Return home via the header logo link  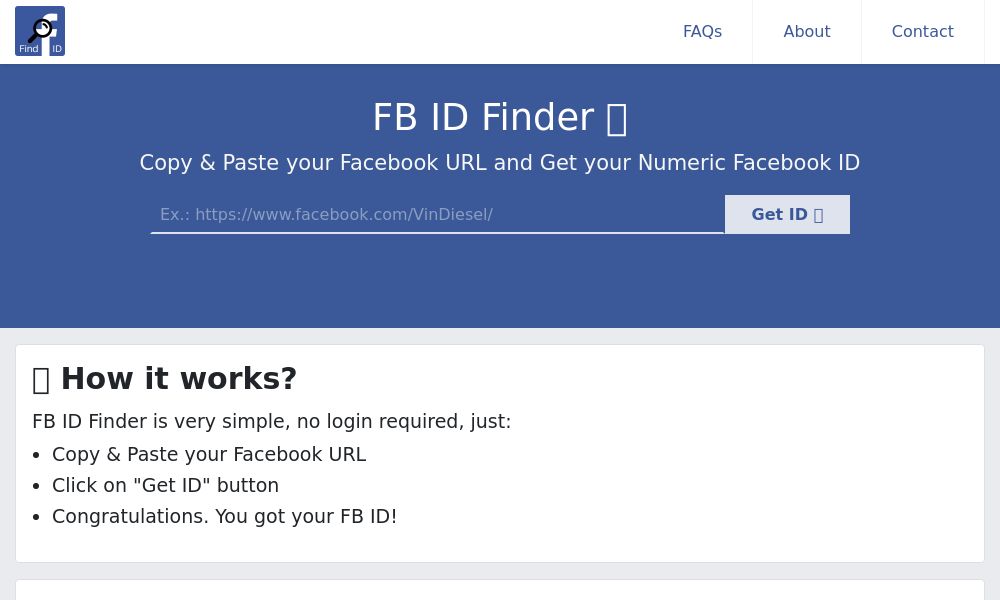pyautogui.click(x=40, y=31)
